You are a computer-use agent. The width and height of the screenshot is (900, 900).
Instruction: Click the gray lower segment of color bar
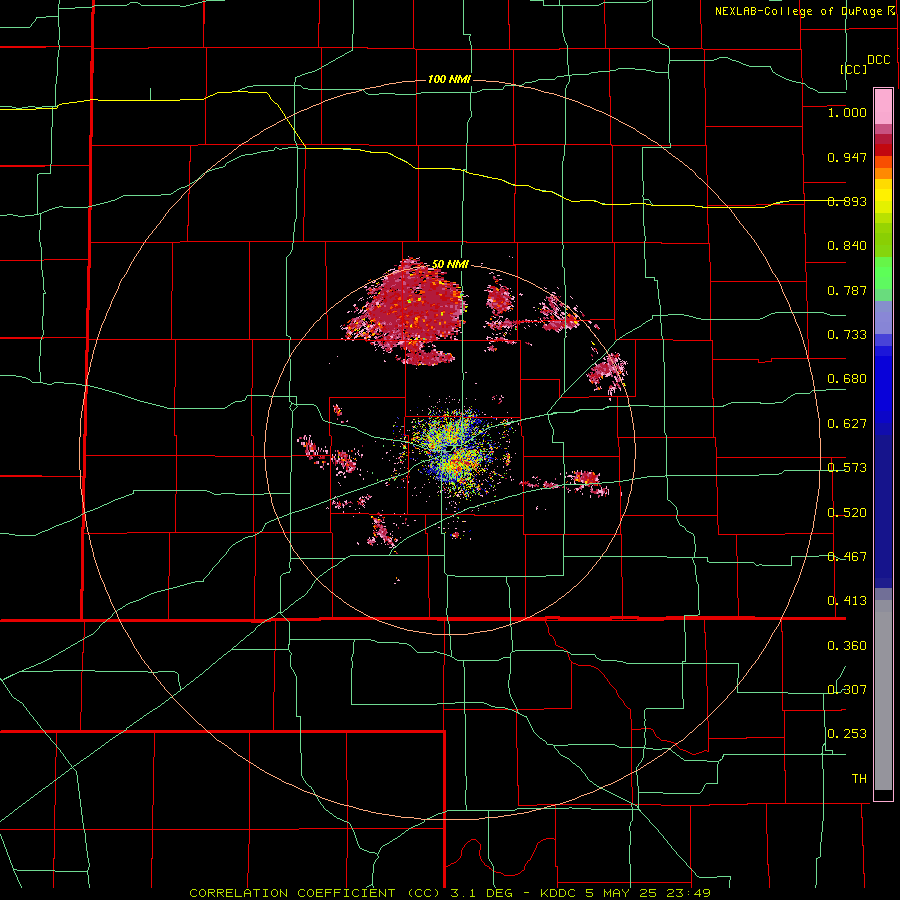pos(883,695)
